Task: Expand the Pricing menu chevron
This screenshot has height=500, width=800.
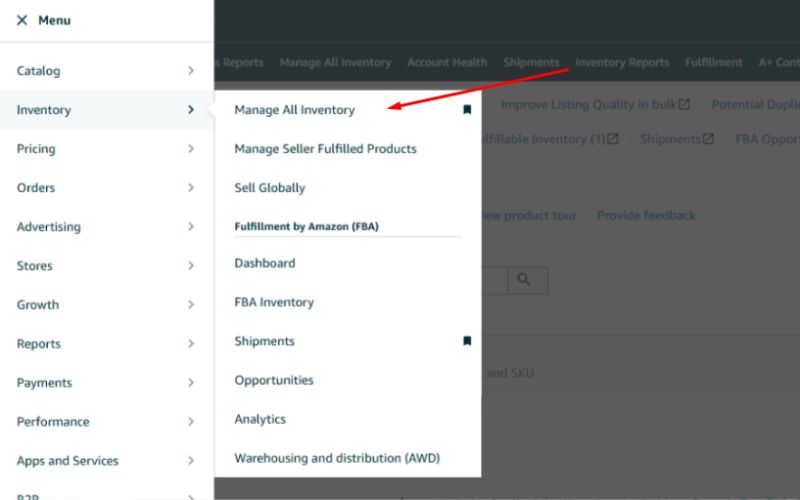Action: tap(191, 148)
